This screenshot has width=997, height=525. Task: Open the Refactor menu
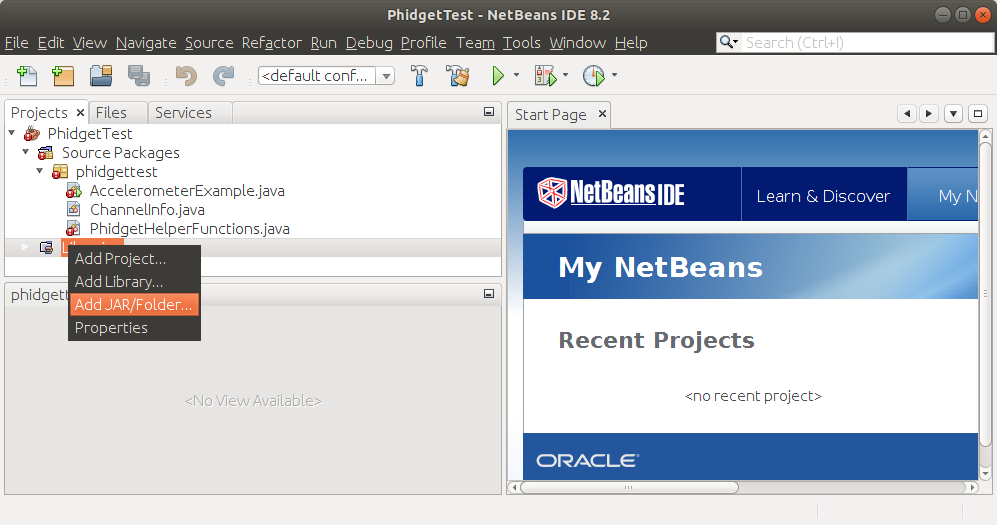[x=272, y=43]
